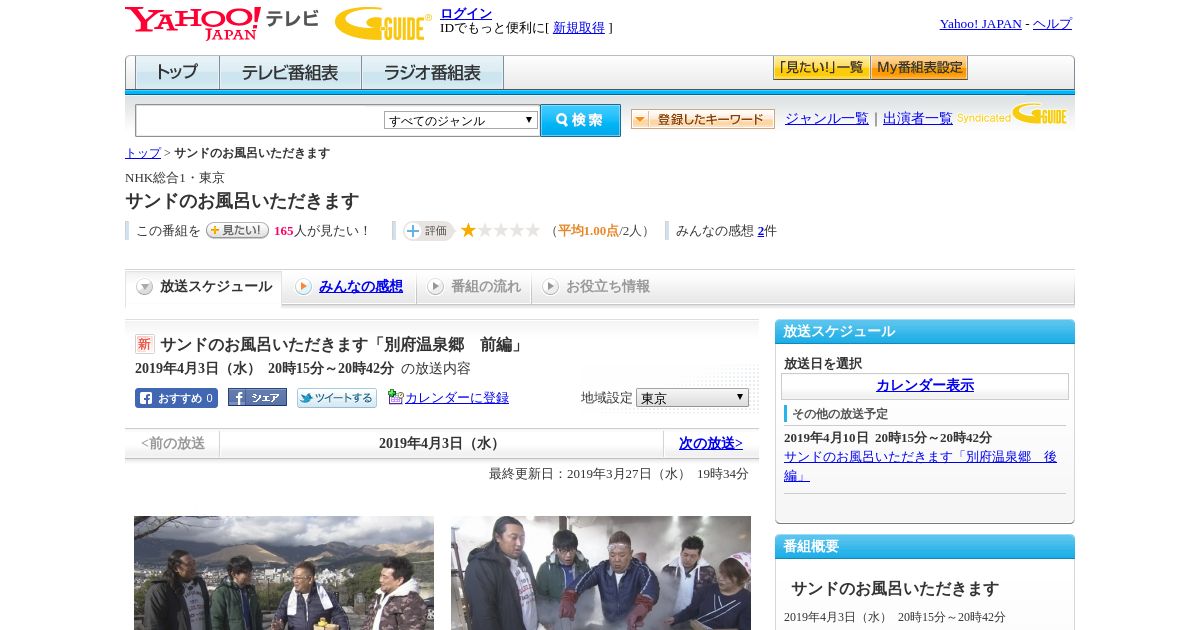Rate the program three stars
The height and width of the screenshot is (630, 1200).
(500, 231)
